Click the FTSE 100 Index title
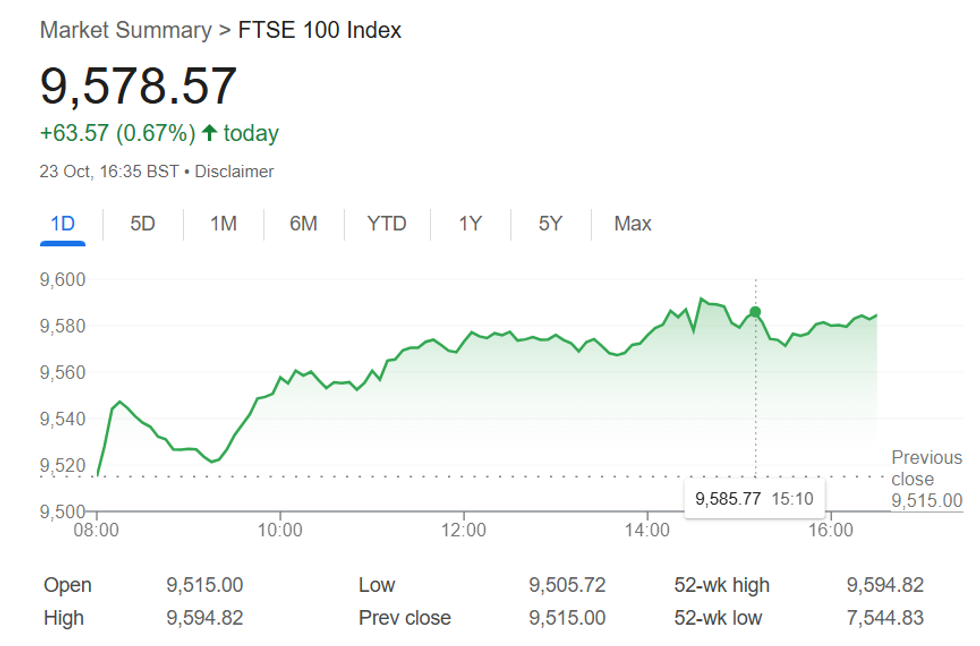The height and width of the screenshot is (646, 980). pos(319,31)
